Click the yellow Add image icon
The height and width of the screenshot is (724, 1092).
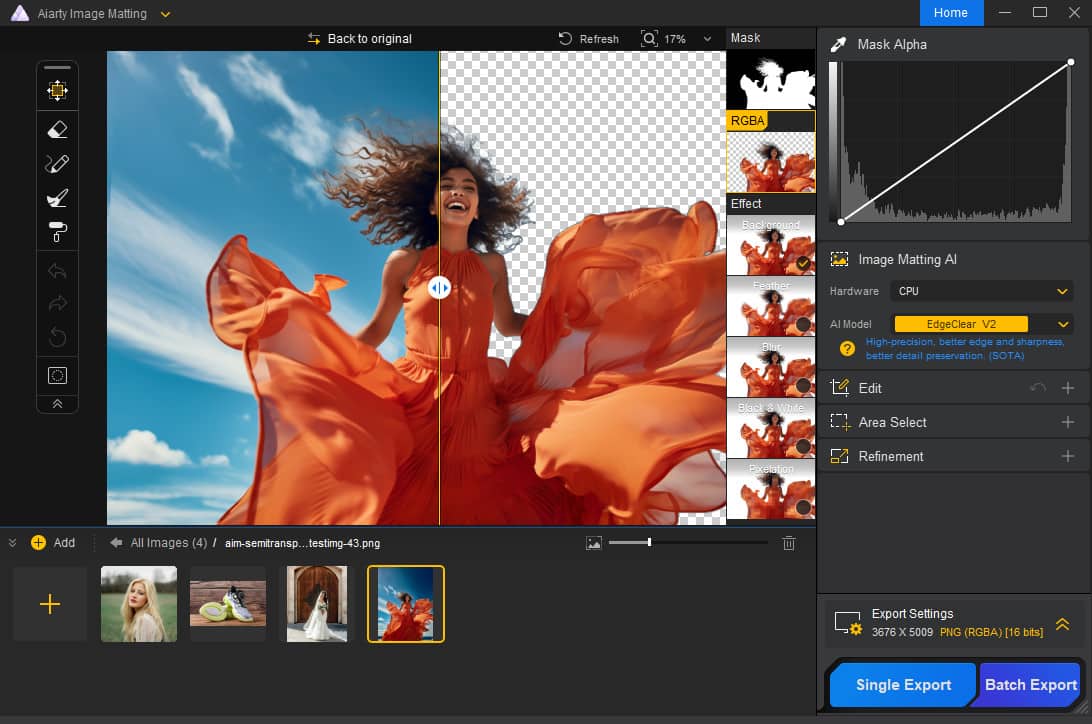38,543
